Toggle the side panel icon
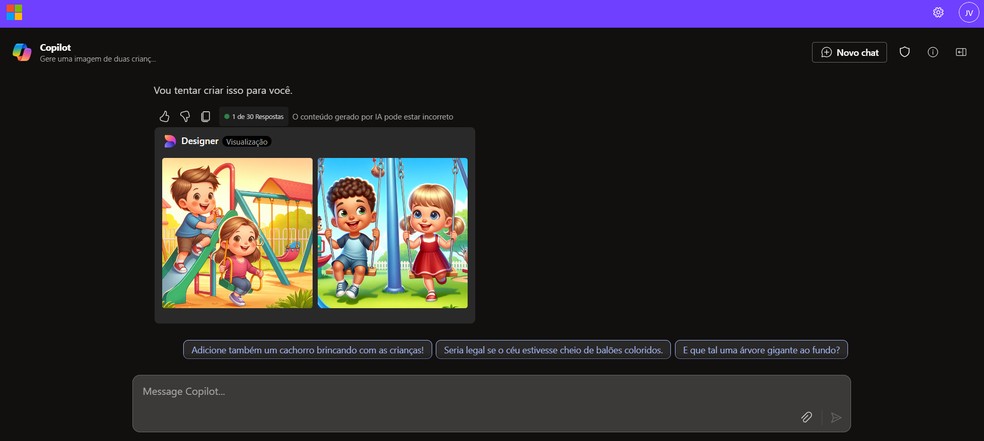Screen dimensions: 984x441 coord(961,52)
